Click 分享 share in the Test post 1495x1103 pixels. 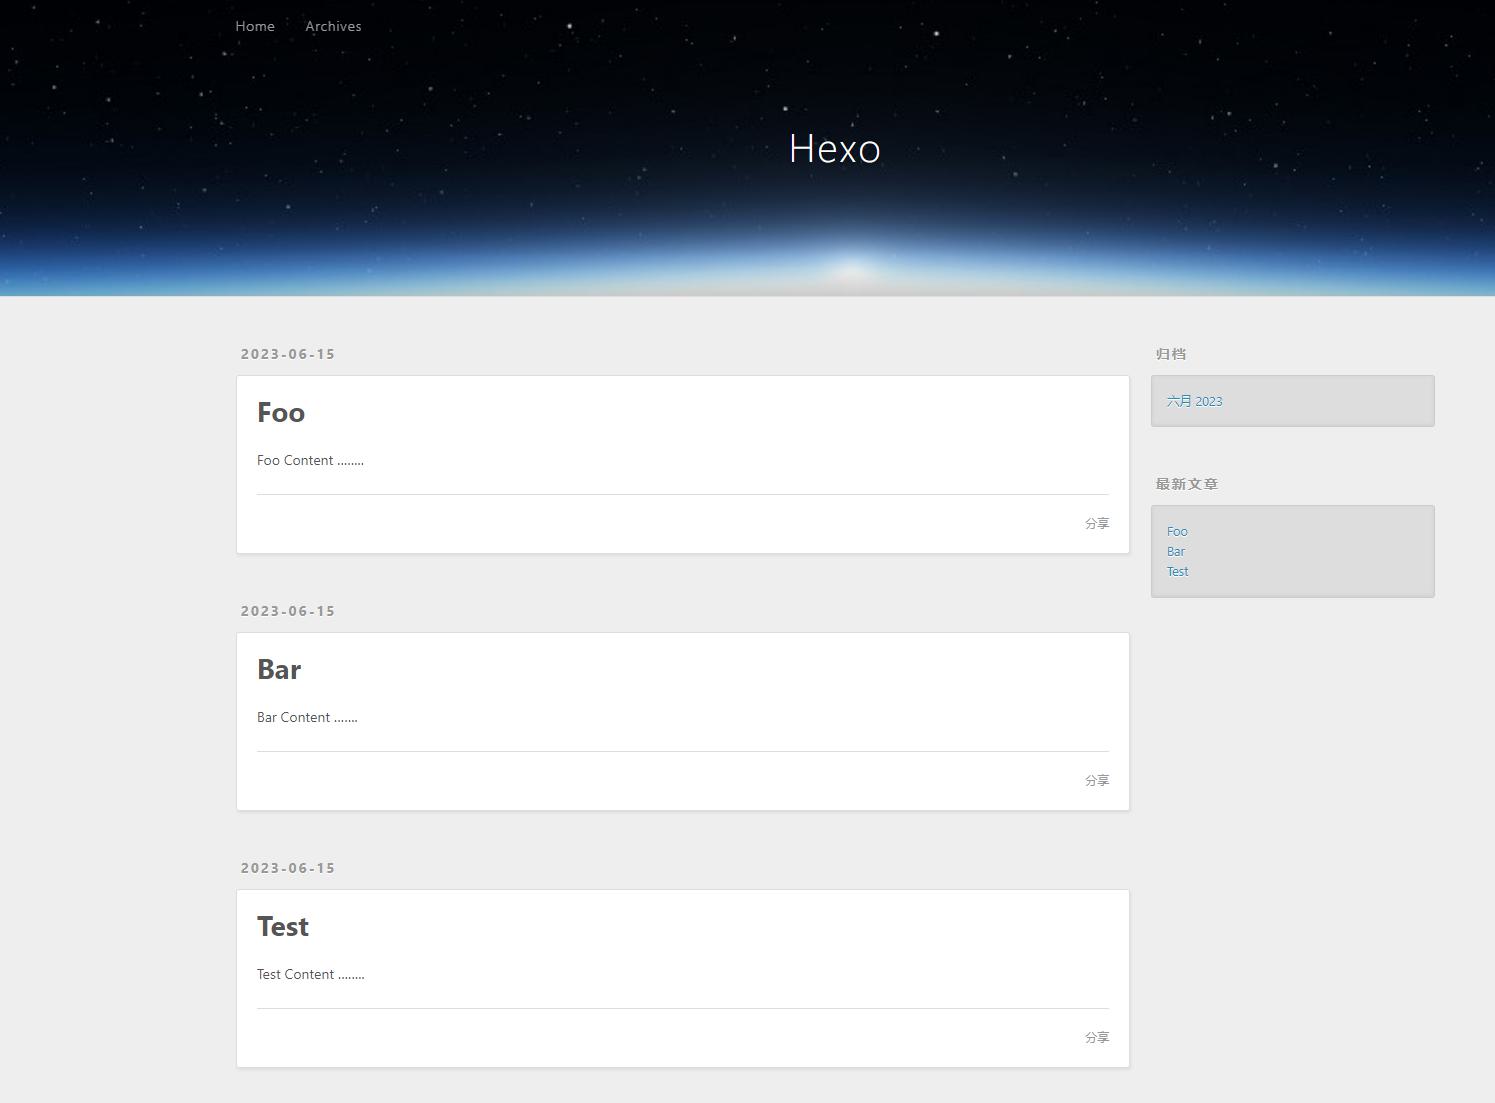click(1097, 1037)
